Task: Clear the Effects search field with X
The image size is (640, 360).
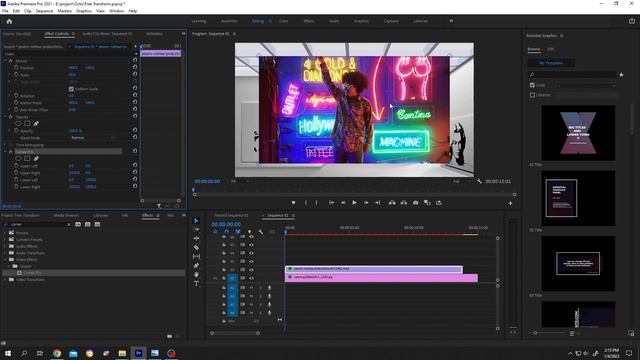Action: tap(69, 224)
